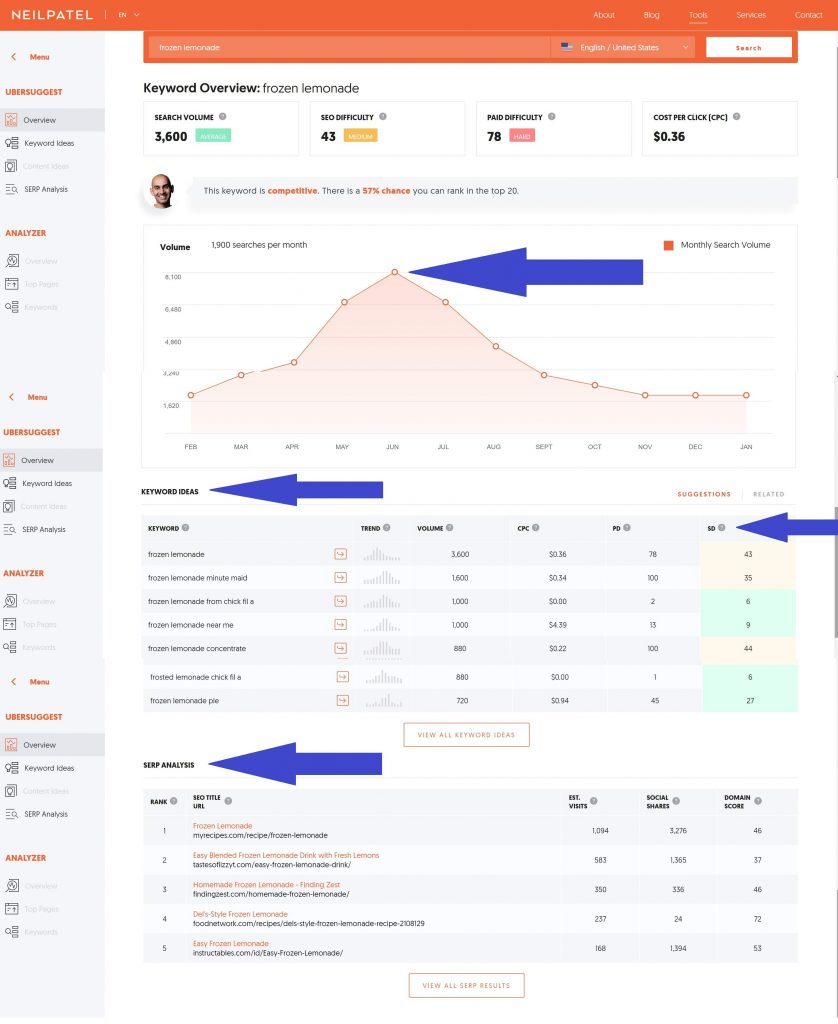Click the orange Monthly Search Volume legend swatch
Viewport: 838px width, 1024px height.
coord(668,245)
